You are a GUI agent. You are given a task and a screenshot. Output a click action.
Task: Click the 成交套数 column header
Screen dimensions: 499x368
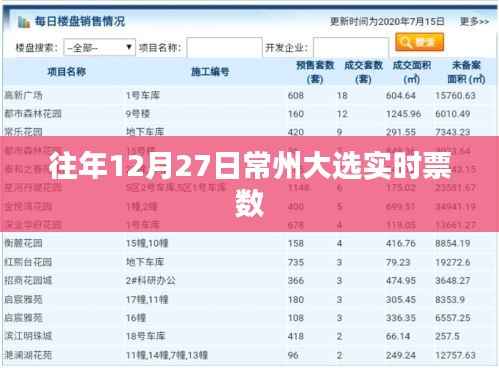pos(363,72)
